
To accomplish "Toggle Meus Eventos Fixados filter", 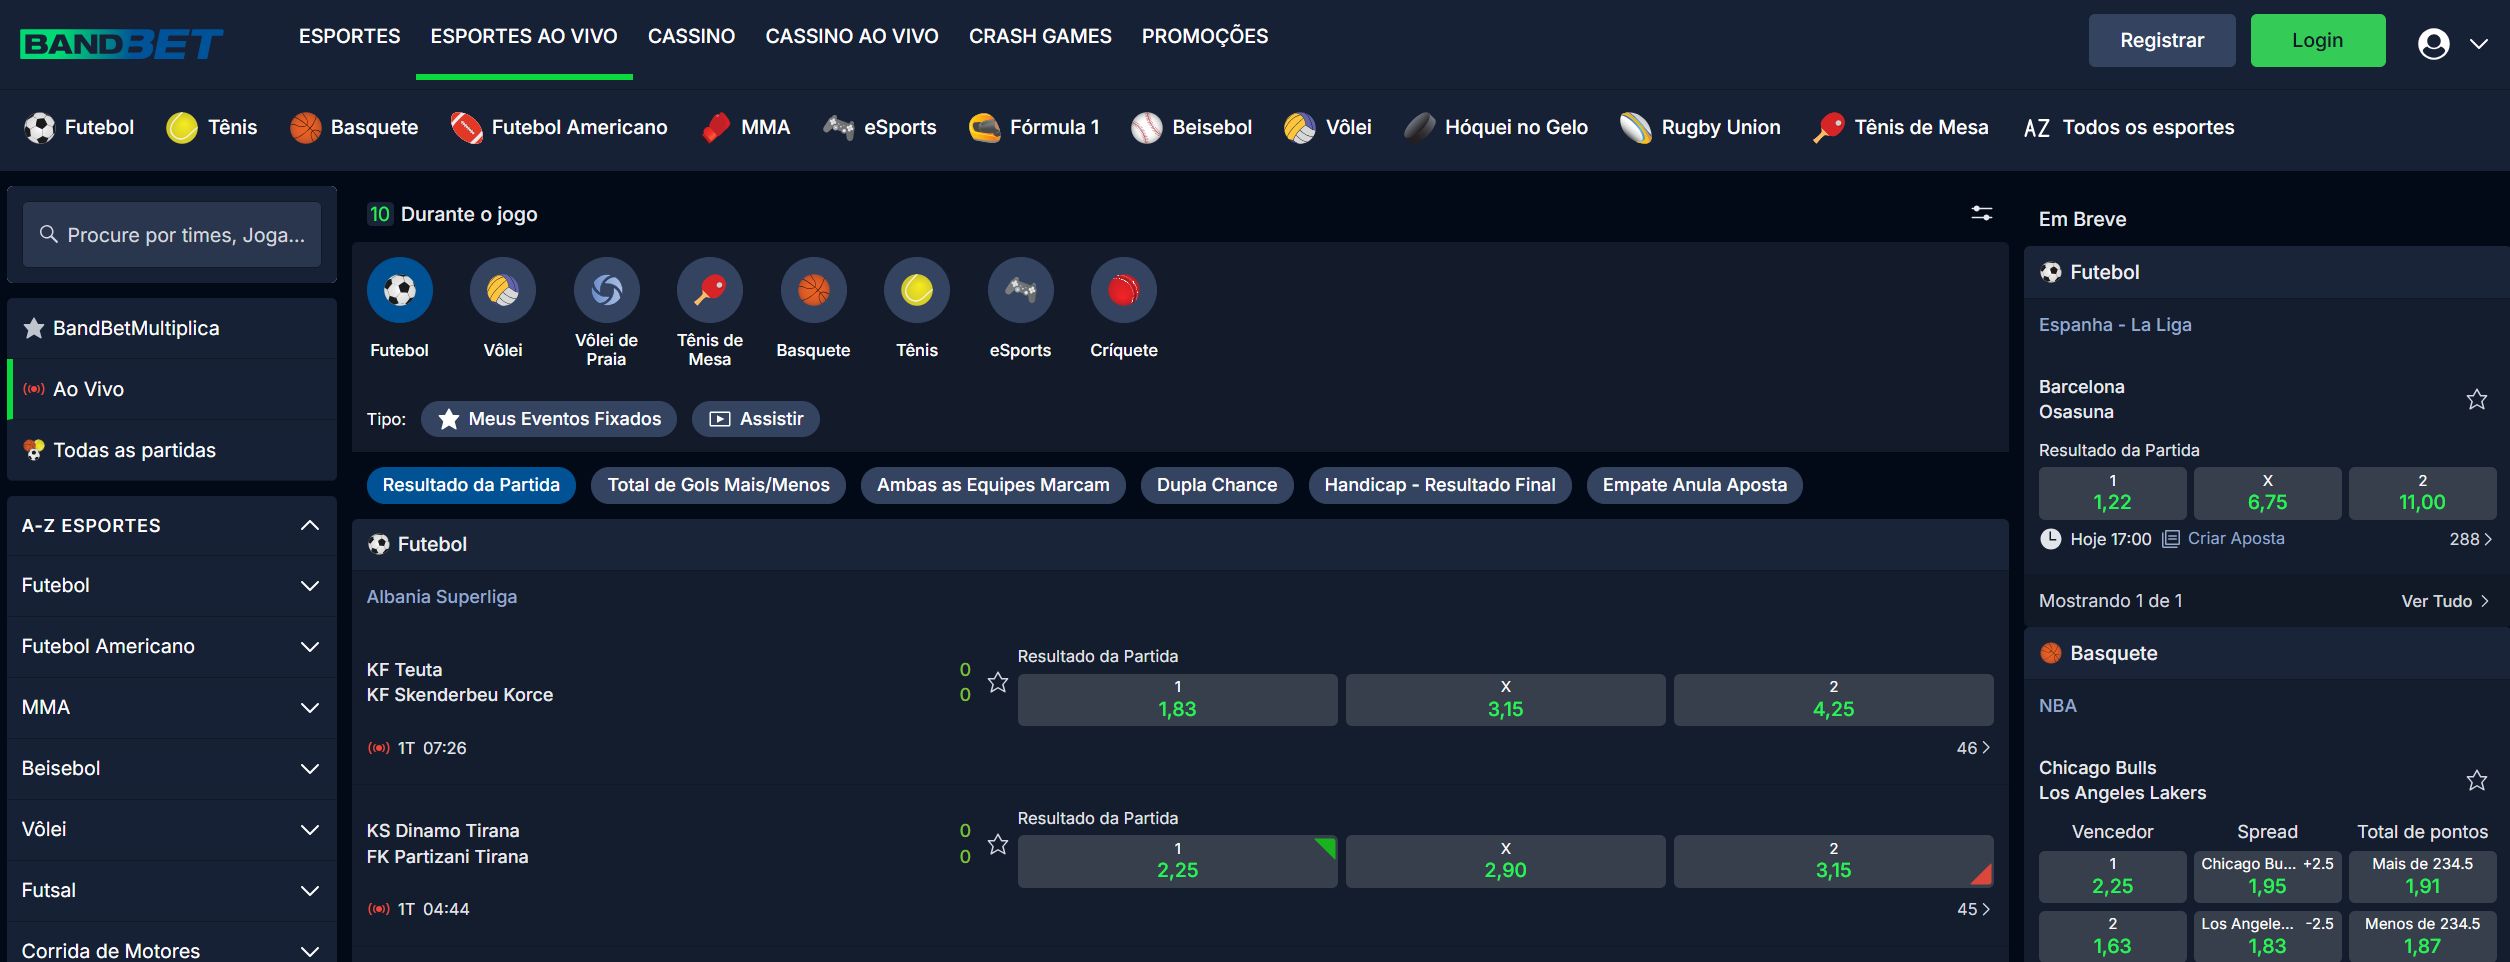I will (549, 419).
